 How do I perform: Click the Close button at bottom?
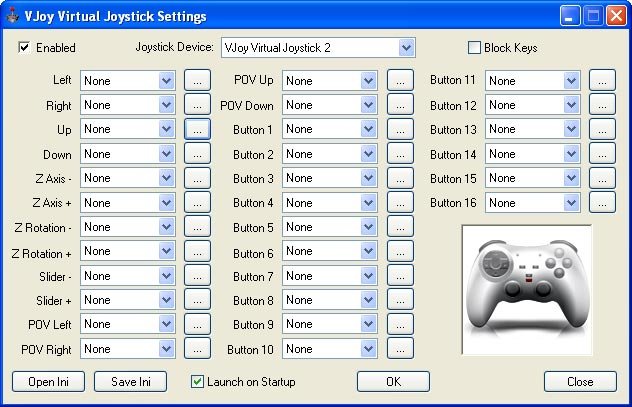pyautogui.click(x=580, y=382)
